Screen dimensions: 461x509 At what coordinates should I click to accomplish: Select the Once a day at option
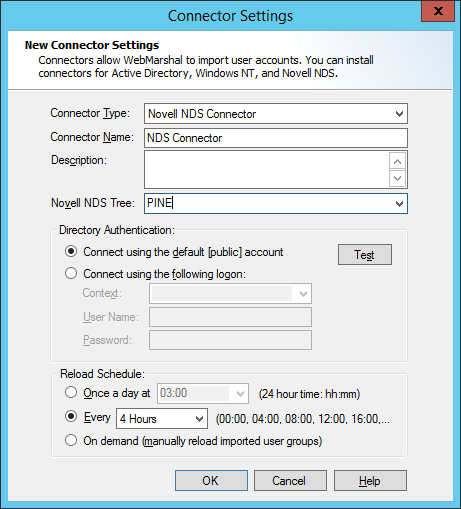71,392
